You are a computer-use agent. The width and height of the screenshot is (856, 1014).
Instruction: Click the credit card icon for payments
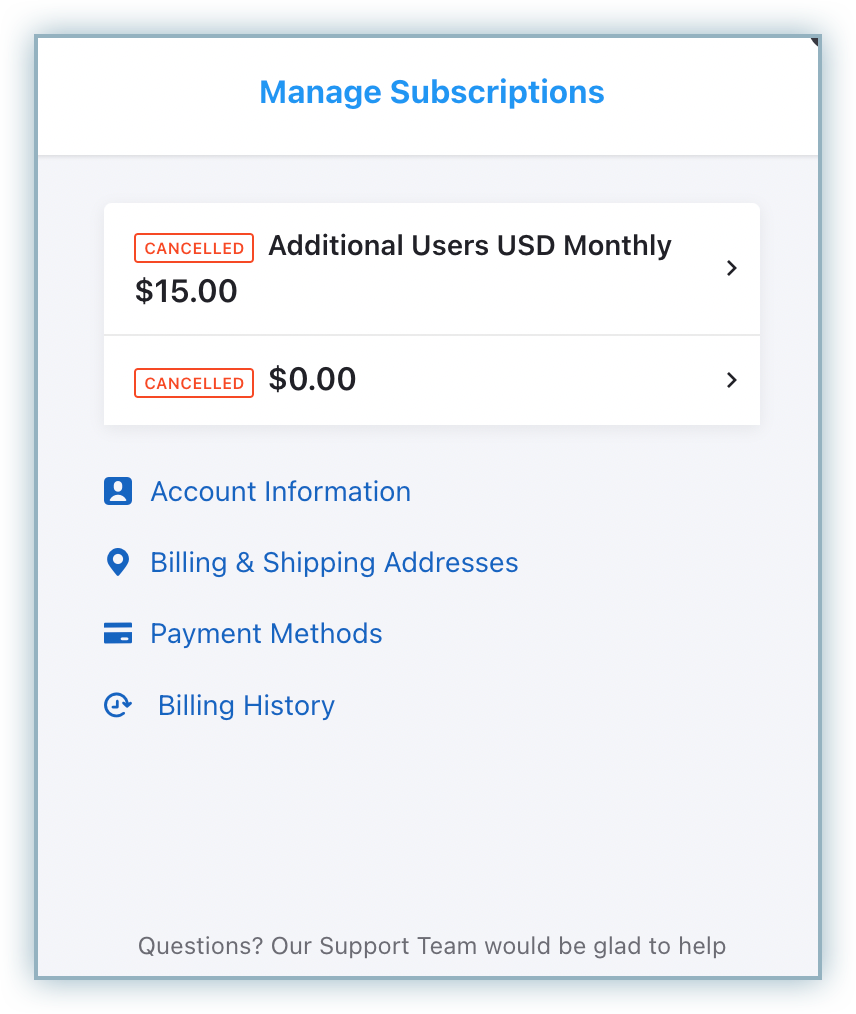(x=118, y=634)
